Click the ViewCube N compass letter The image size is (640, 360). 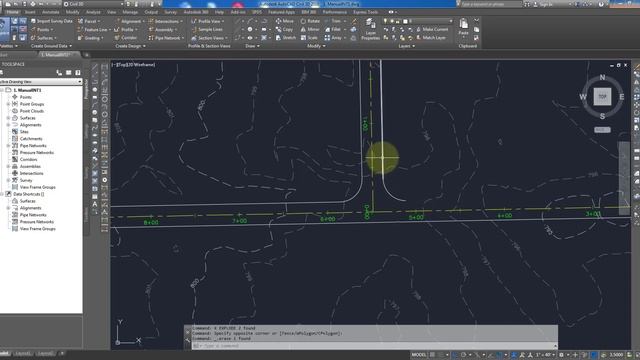[x=602, y=78]
